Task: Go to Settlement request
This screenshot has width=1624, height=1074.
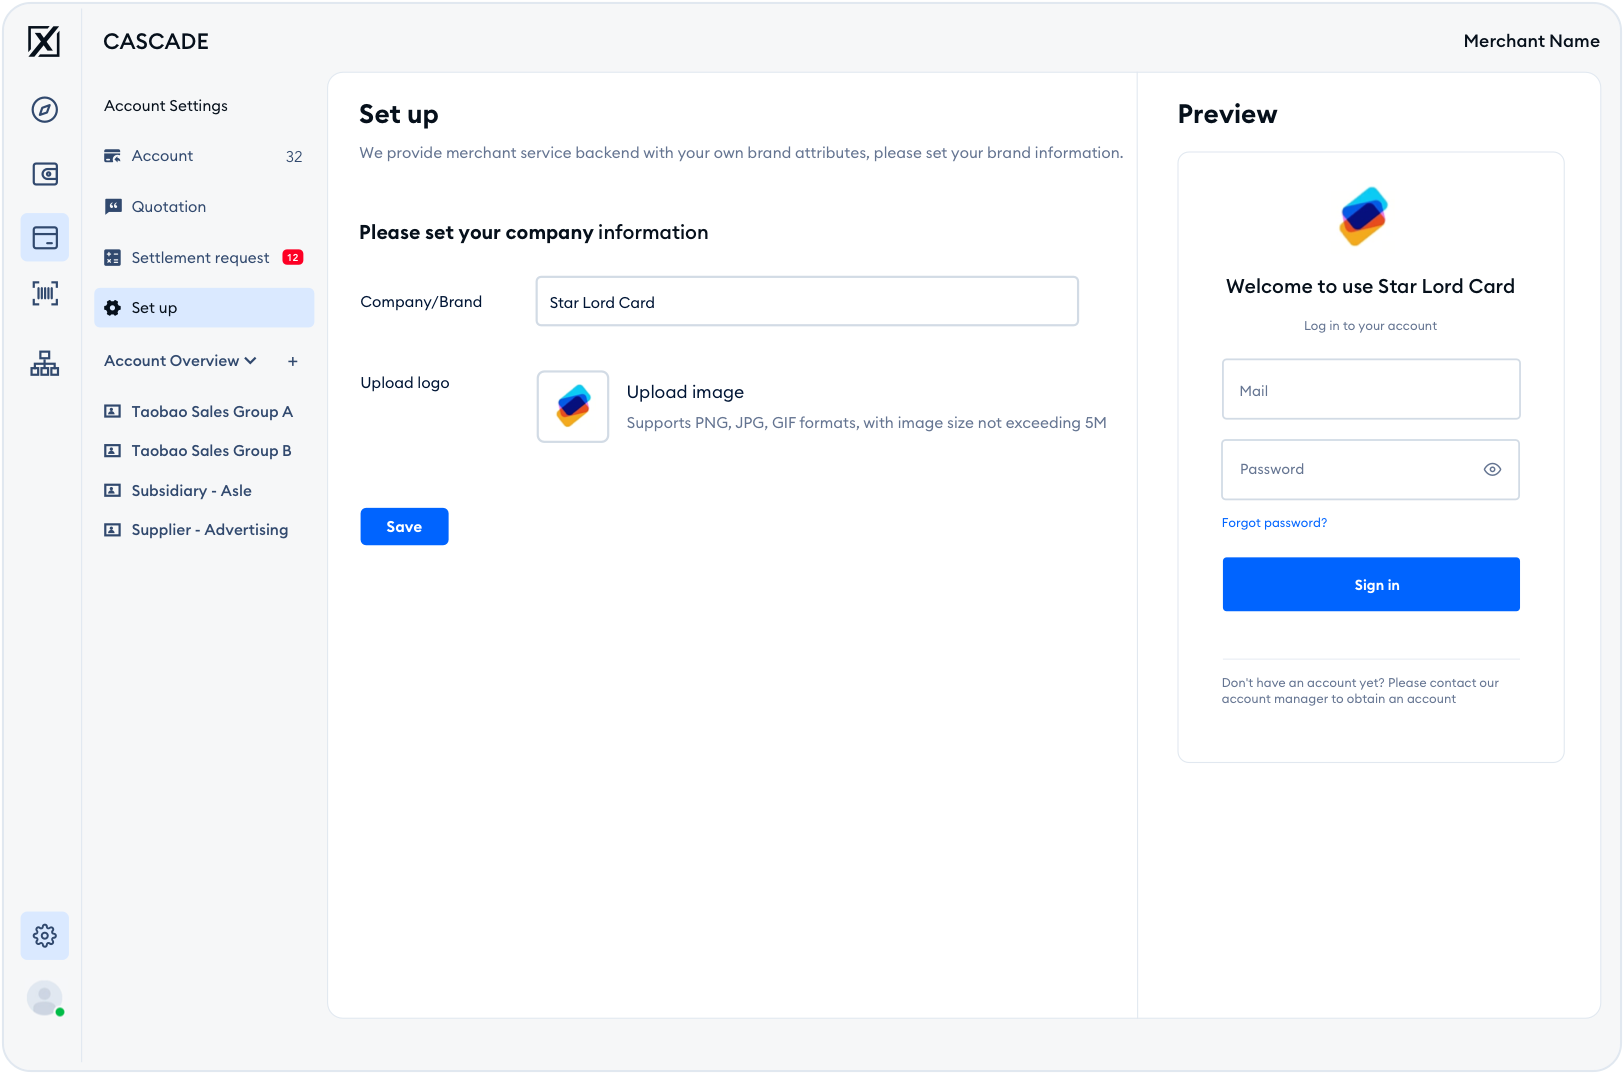Action: pyautogui.click(x=200, y=258)
